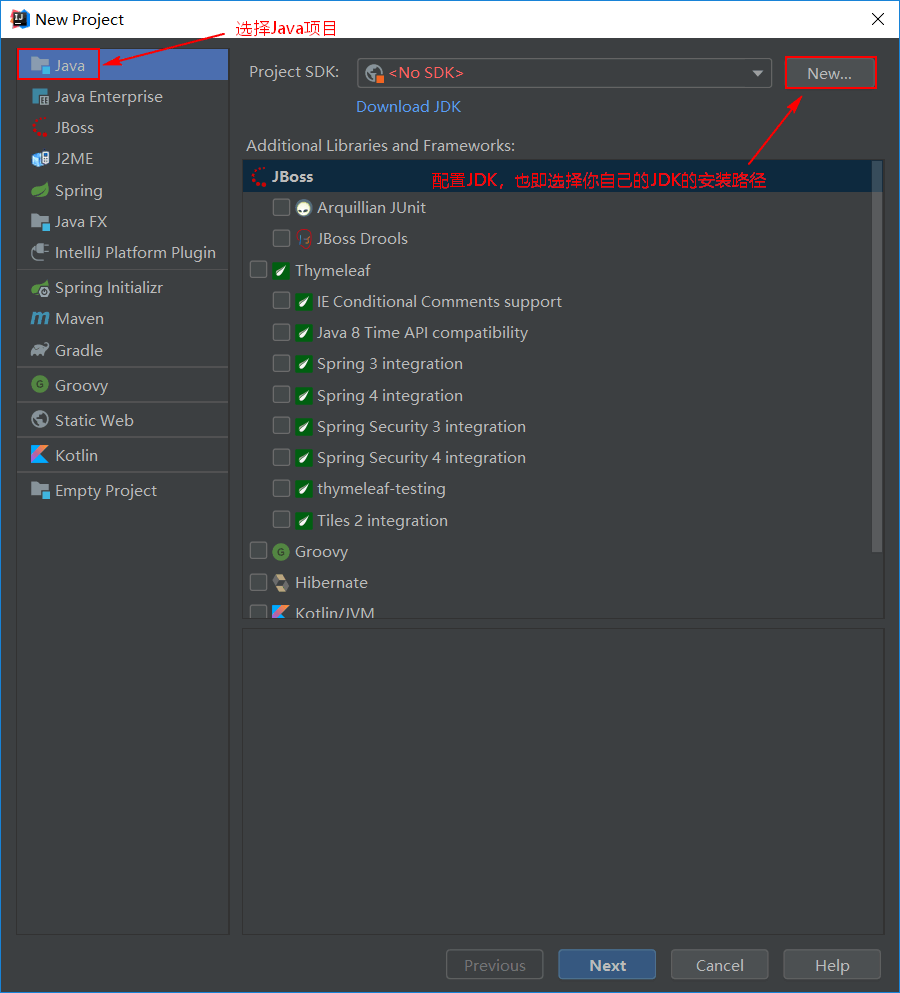Click 'Spring Security 4 integration' label
The width and height of the screenshot is (900, 993).
pyautogui.click(x=421, y=457)
